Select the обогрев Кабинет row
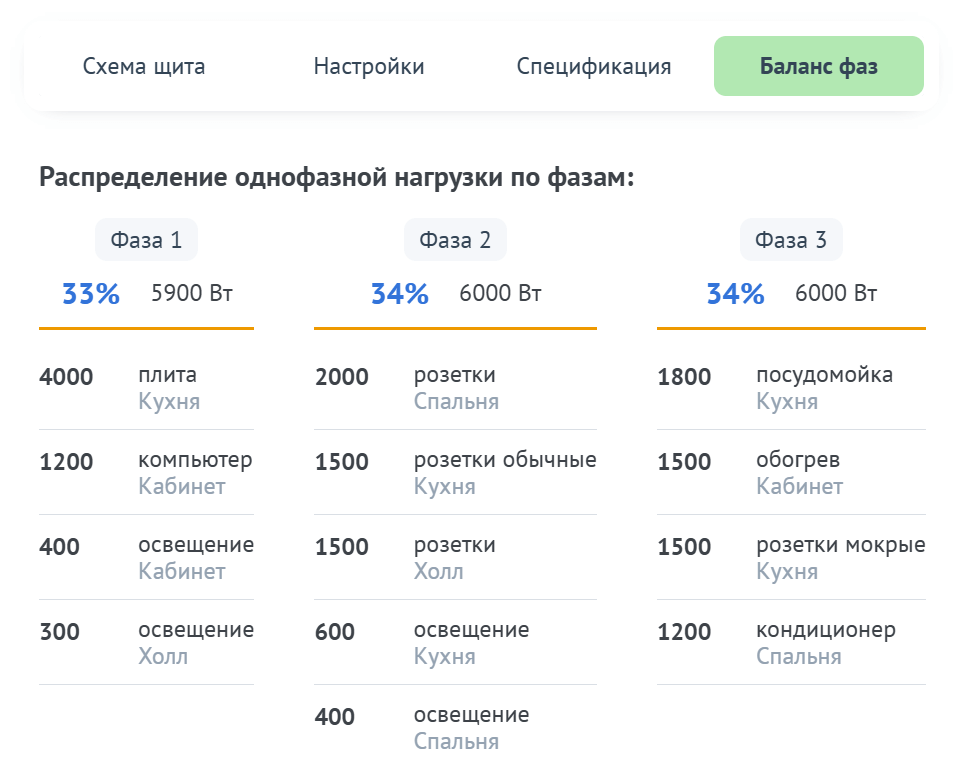 pyautogui.click(x=791, y=472)
